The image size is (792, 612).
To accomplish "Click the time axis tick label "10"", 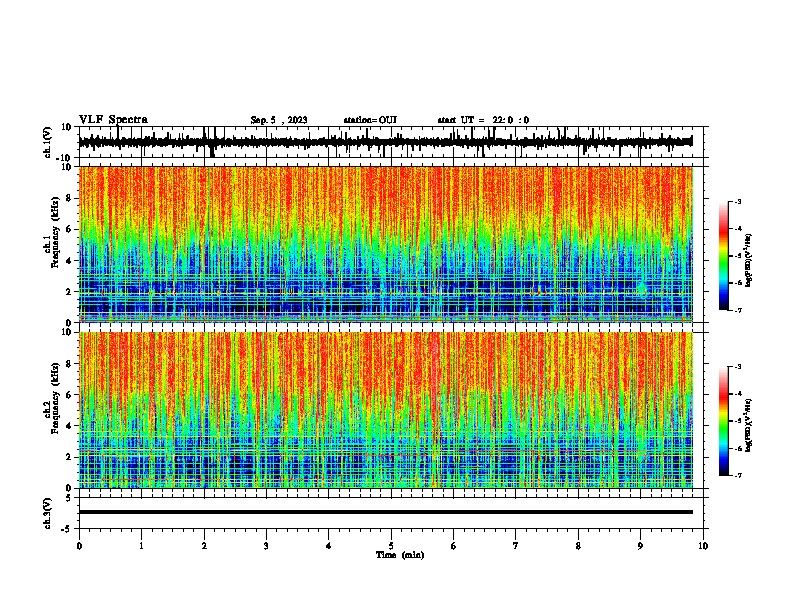I will point(703,546).
